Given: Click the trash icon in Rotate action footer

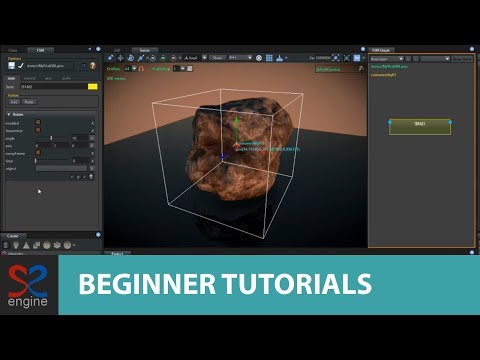Looking at the screenshot, I should pos(91,177).
